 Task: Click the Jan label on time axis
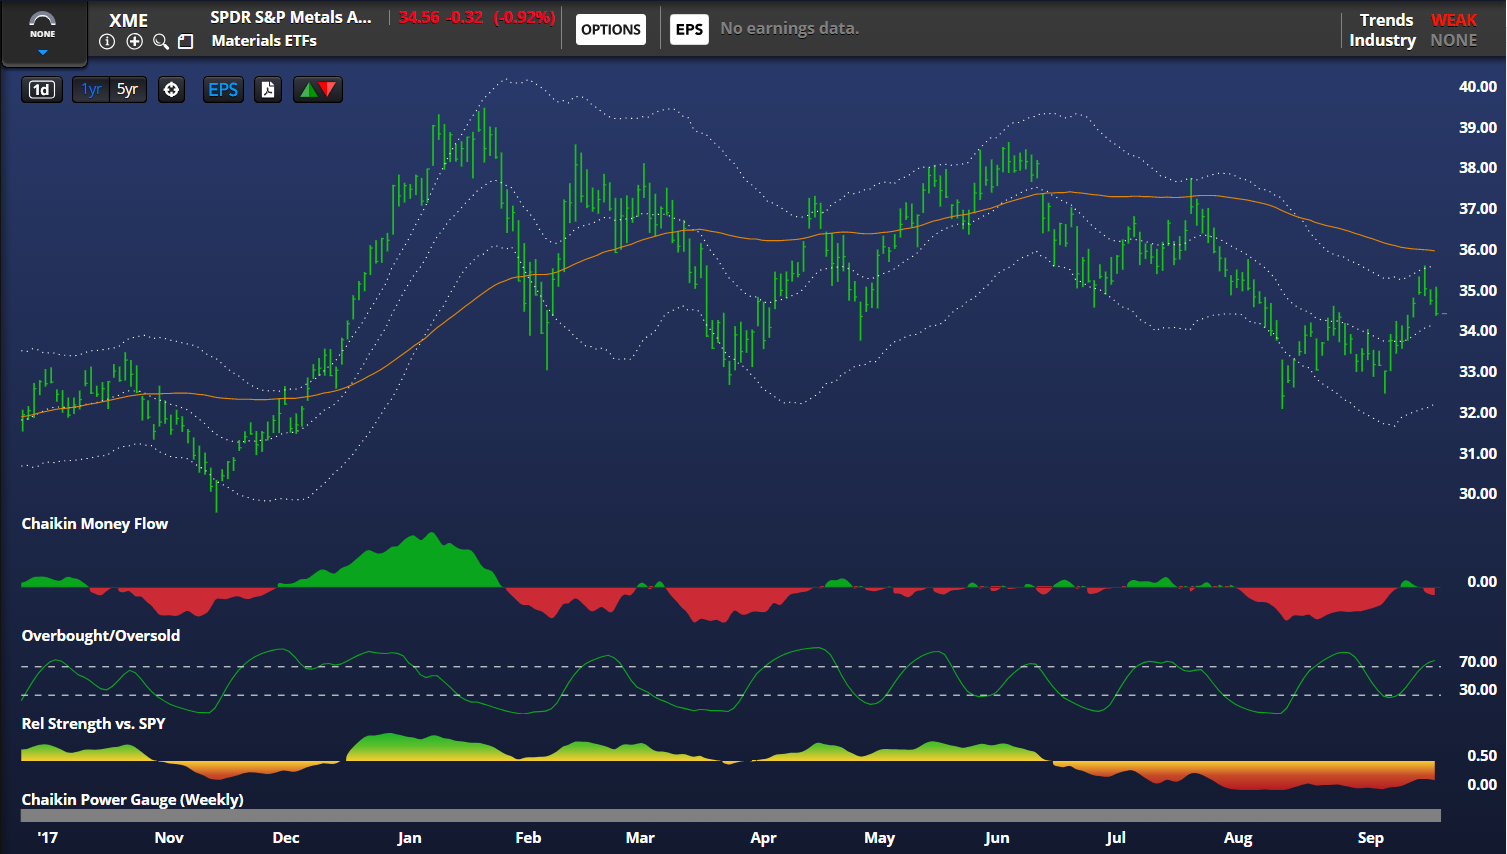coord(409,838)
